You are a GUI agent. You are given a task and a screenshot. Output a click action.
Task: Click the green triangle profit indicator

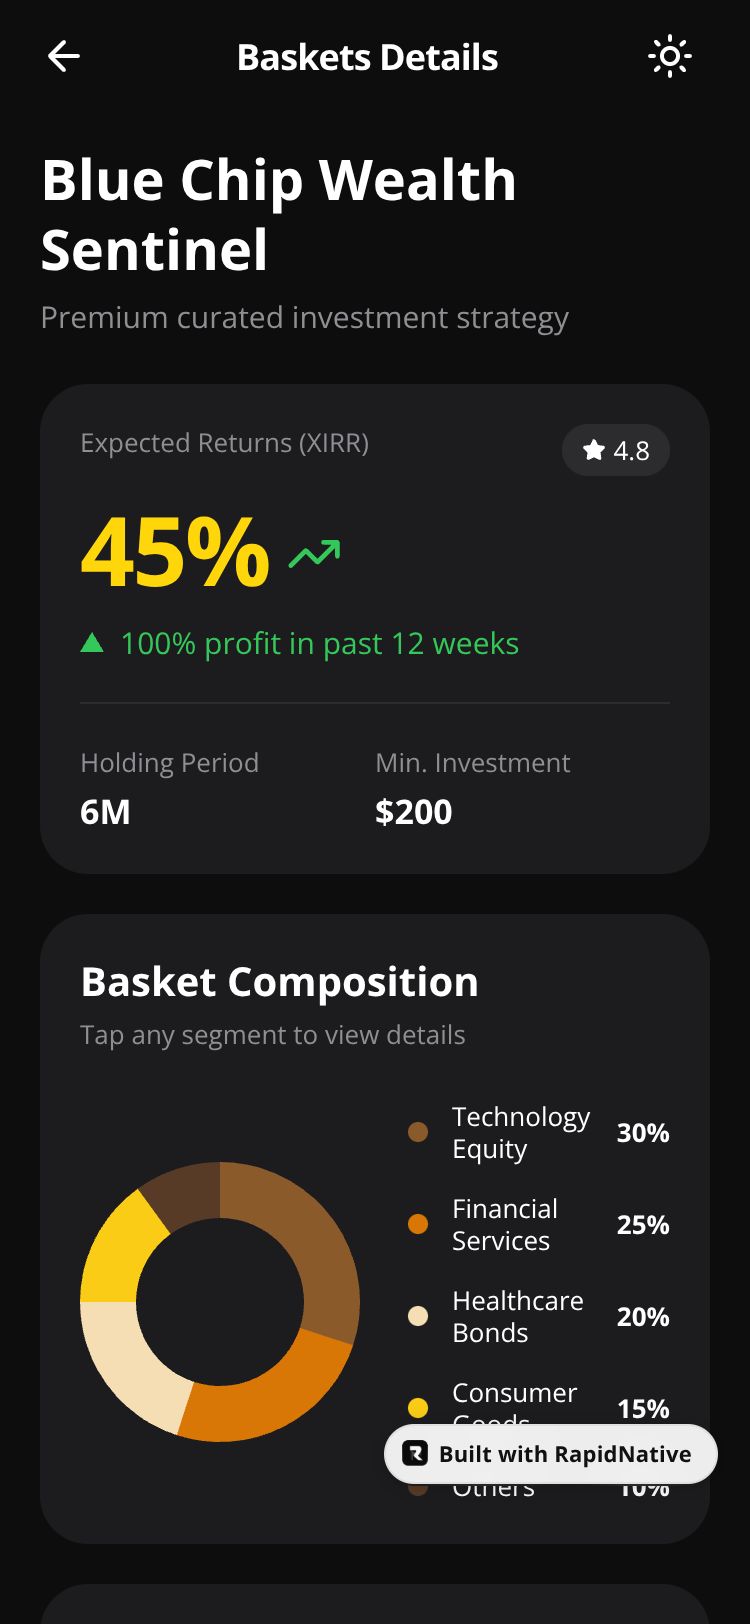[x=92, y=642]
